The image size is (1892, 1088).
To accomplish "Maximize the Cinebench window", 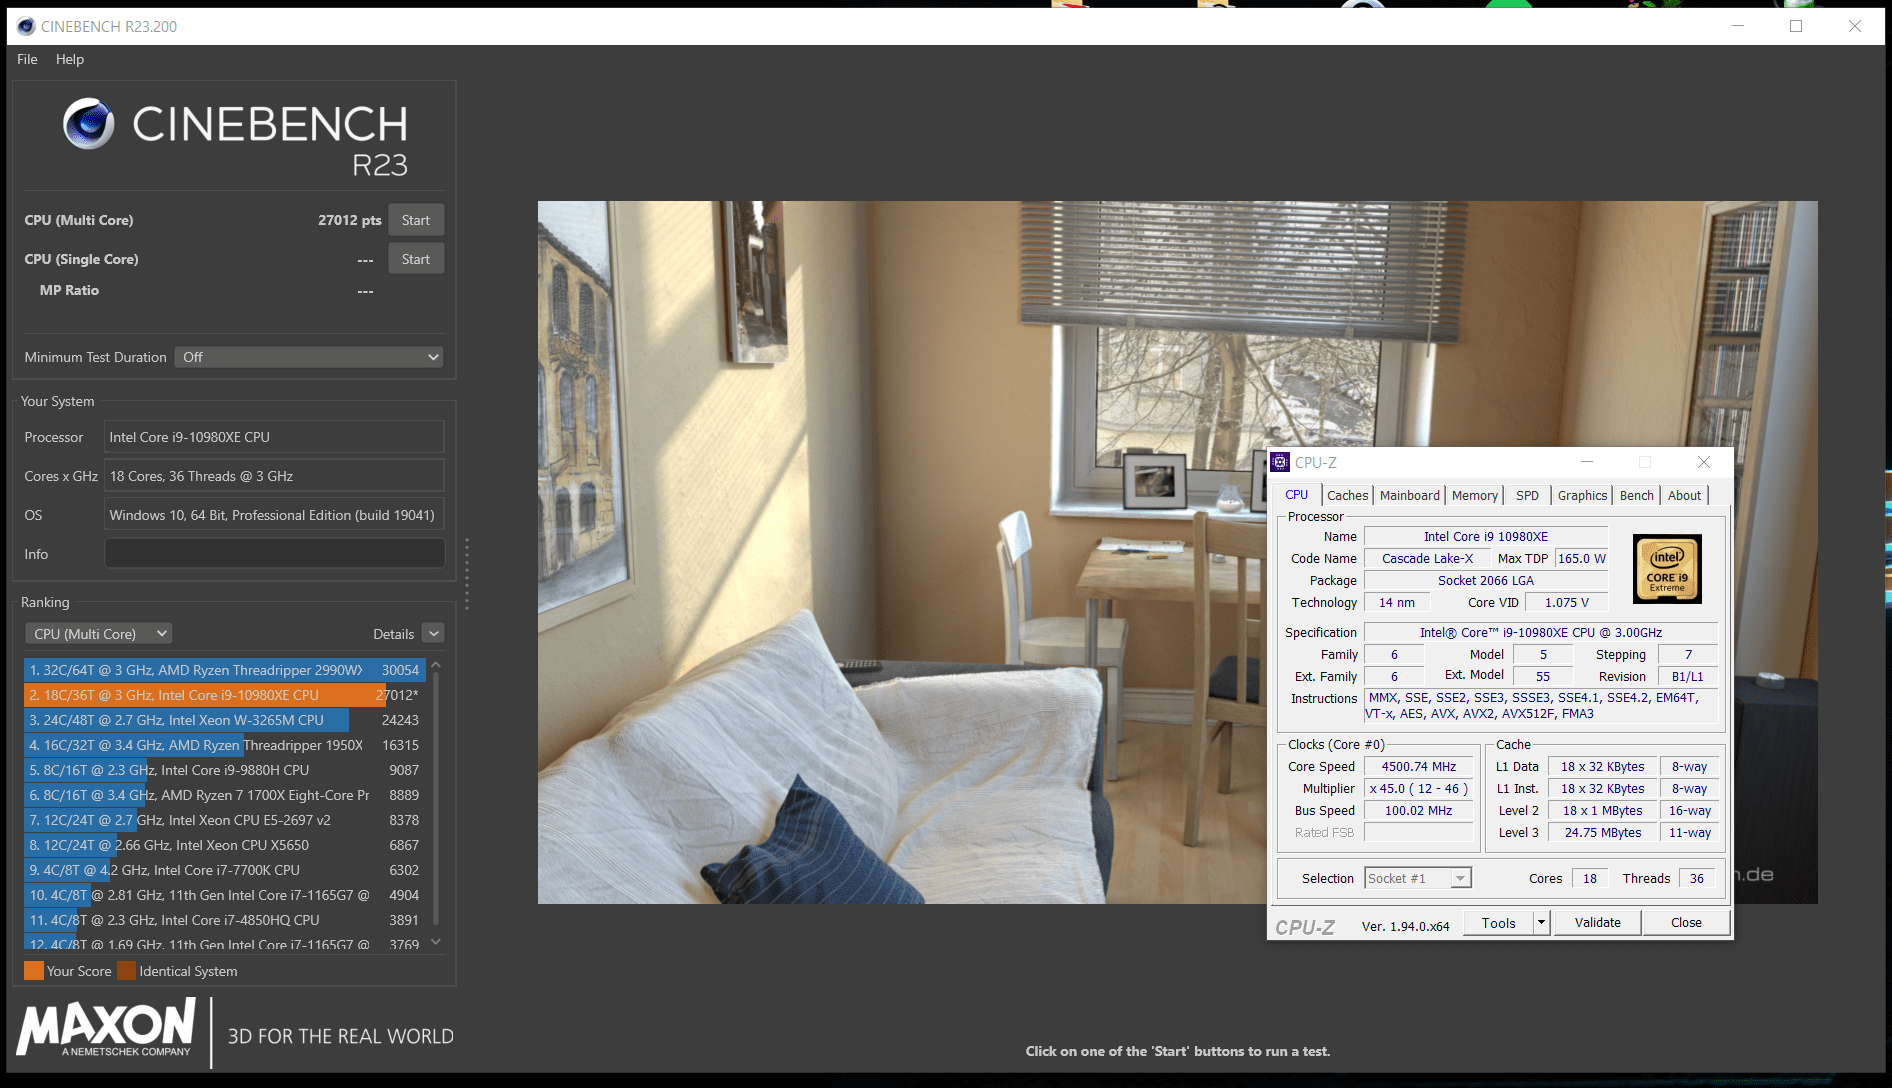I will (1796, 26).
